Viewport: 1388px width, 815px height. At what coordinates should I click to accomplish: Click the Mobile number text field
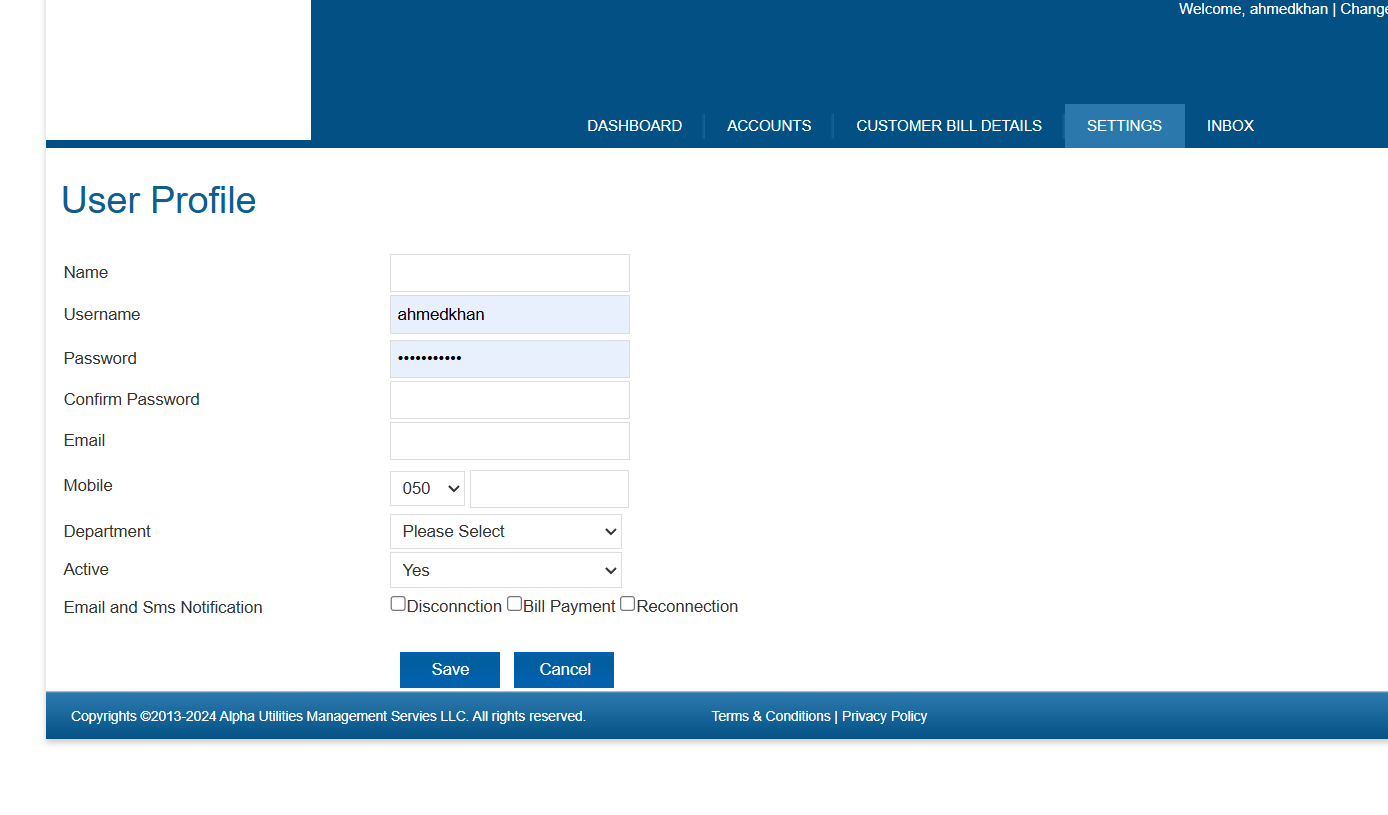coord(549,489)
